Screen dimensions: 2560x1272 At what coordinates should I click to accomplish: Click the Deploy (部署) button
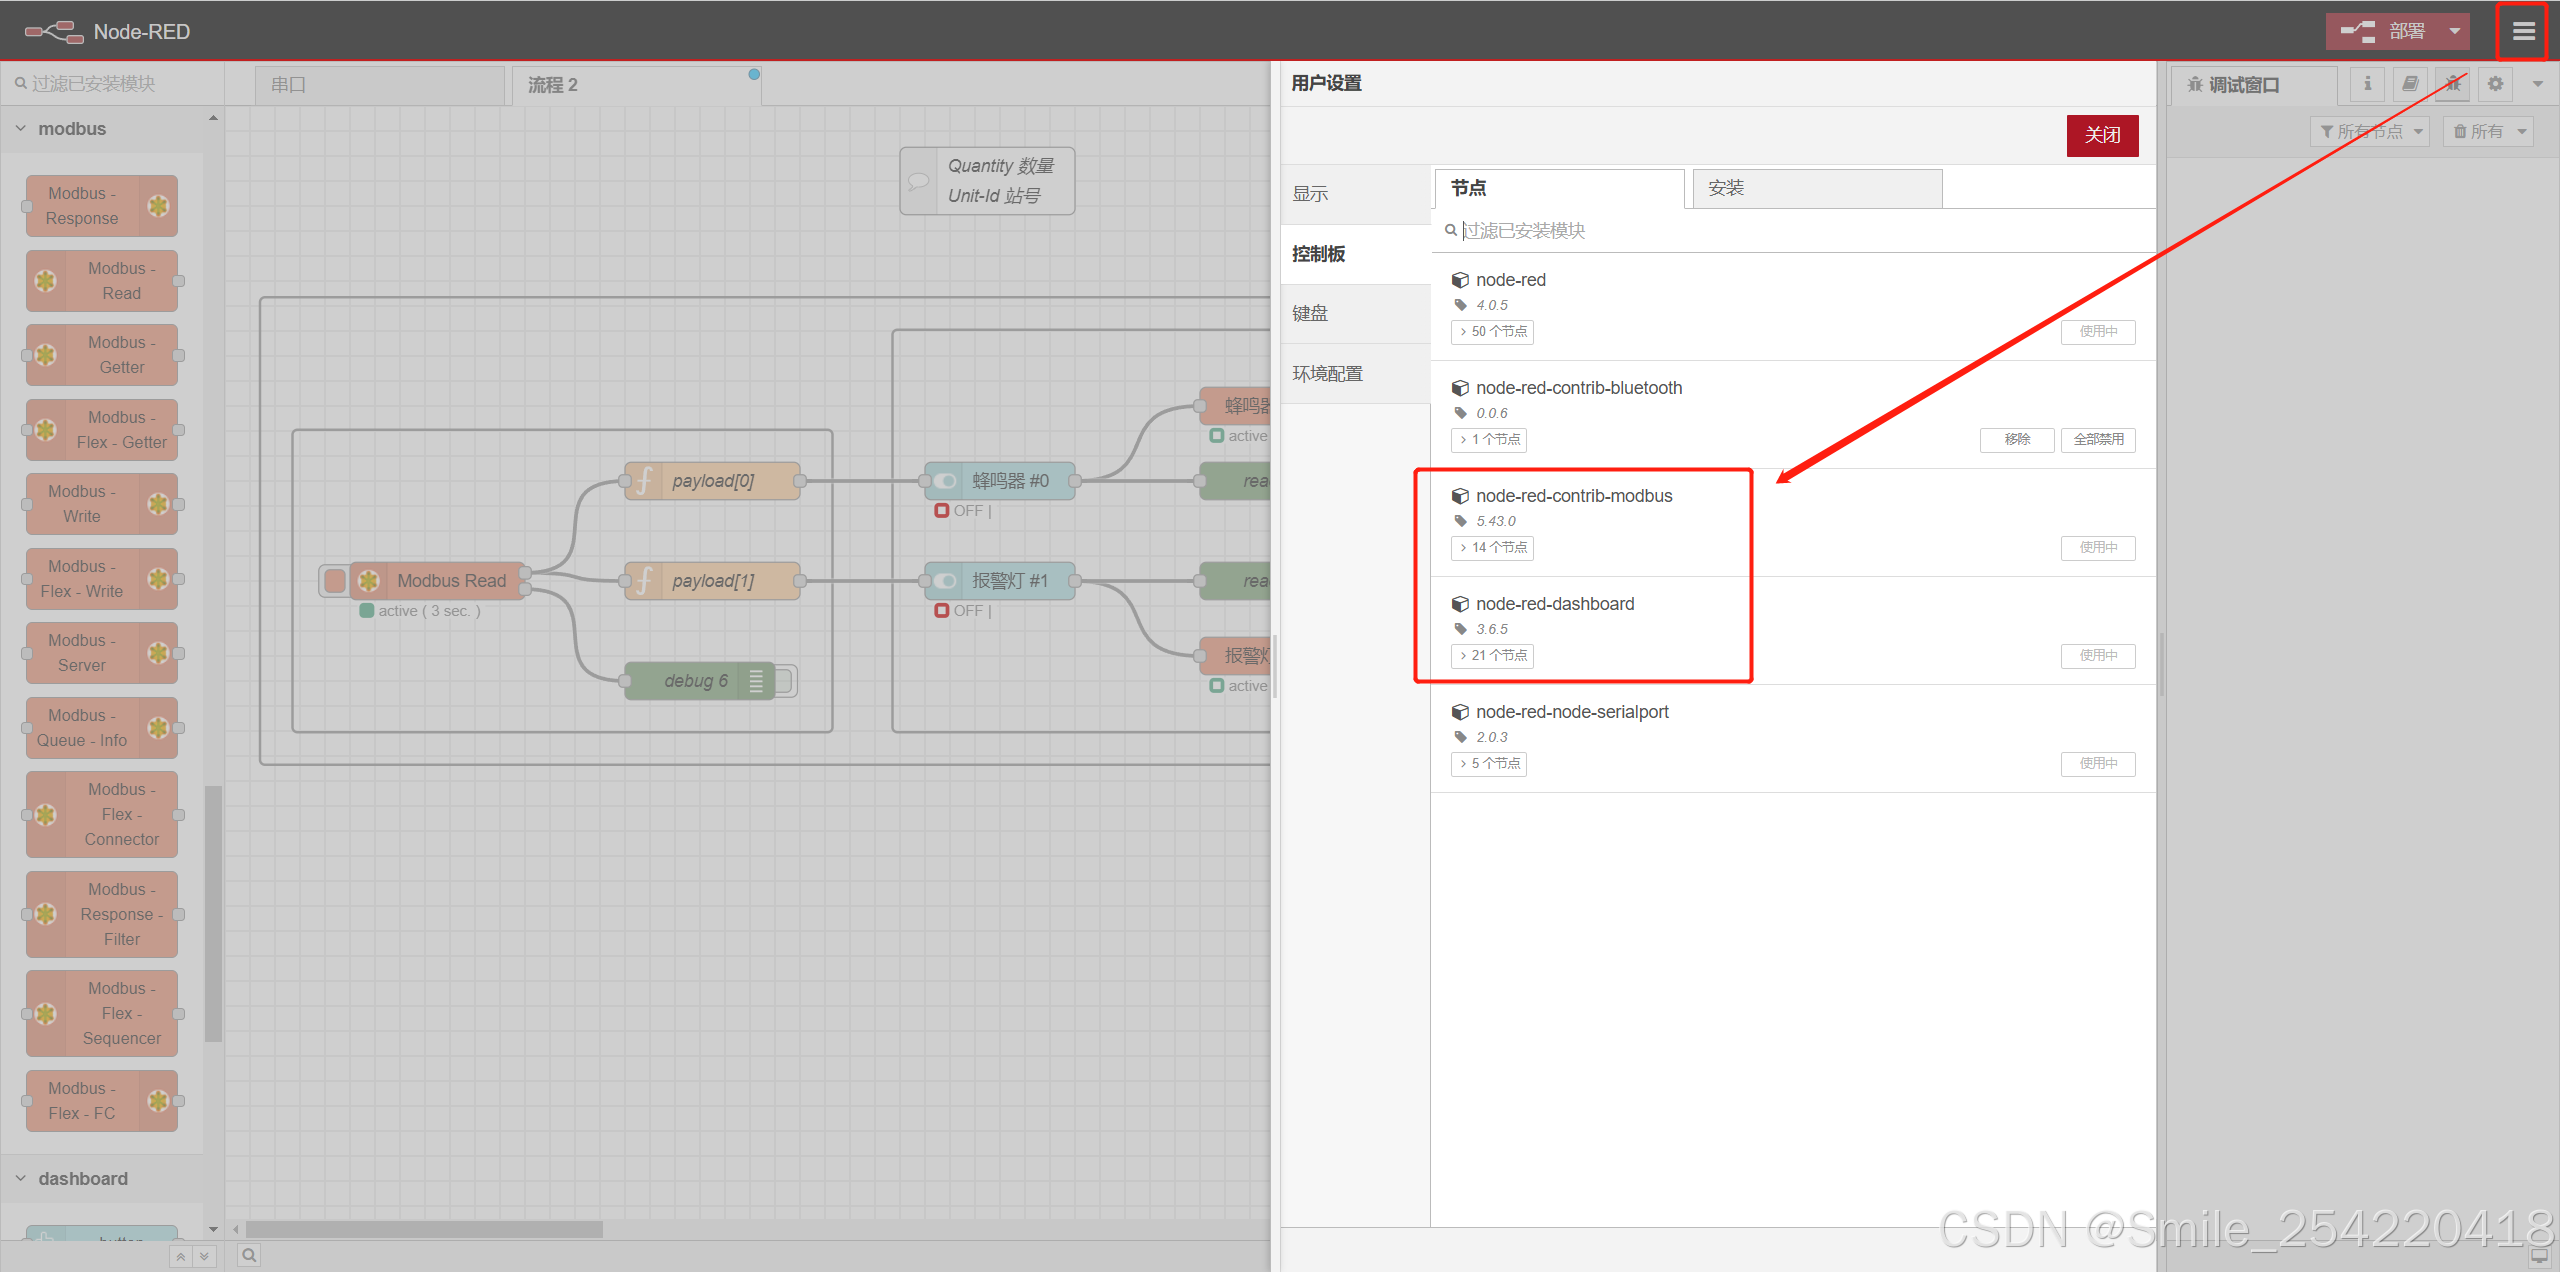click(2383, 32)
